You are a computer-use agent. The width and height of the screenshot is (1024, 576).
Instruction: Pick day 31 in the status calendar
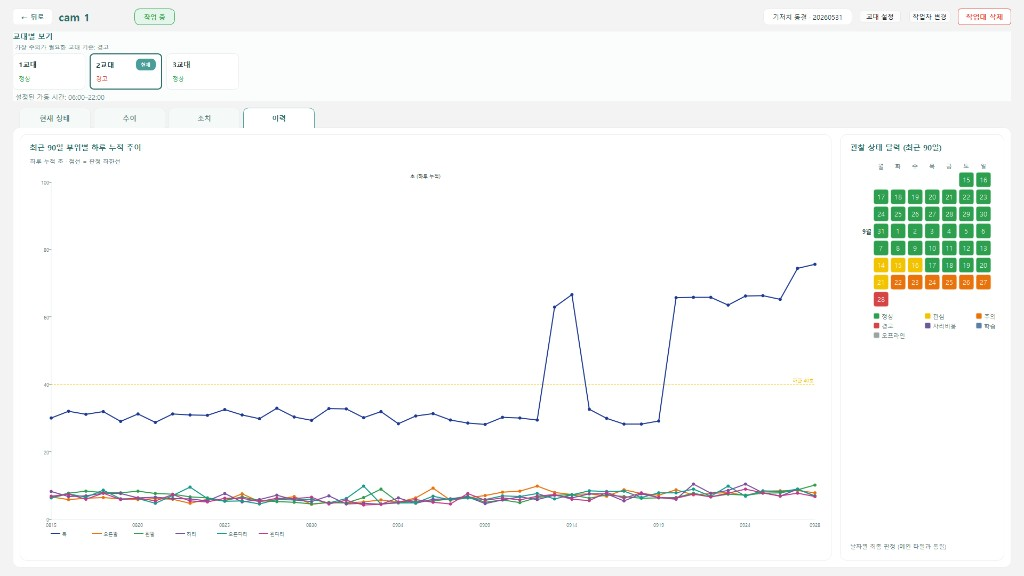881,231
